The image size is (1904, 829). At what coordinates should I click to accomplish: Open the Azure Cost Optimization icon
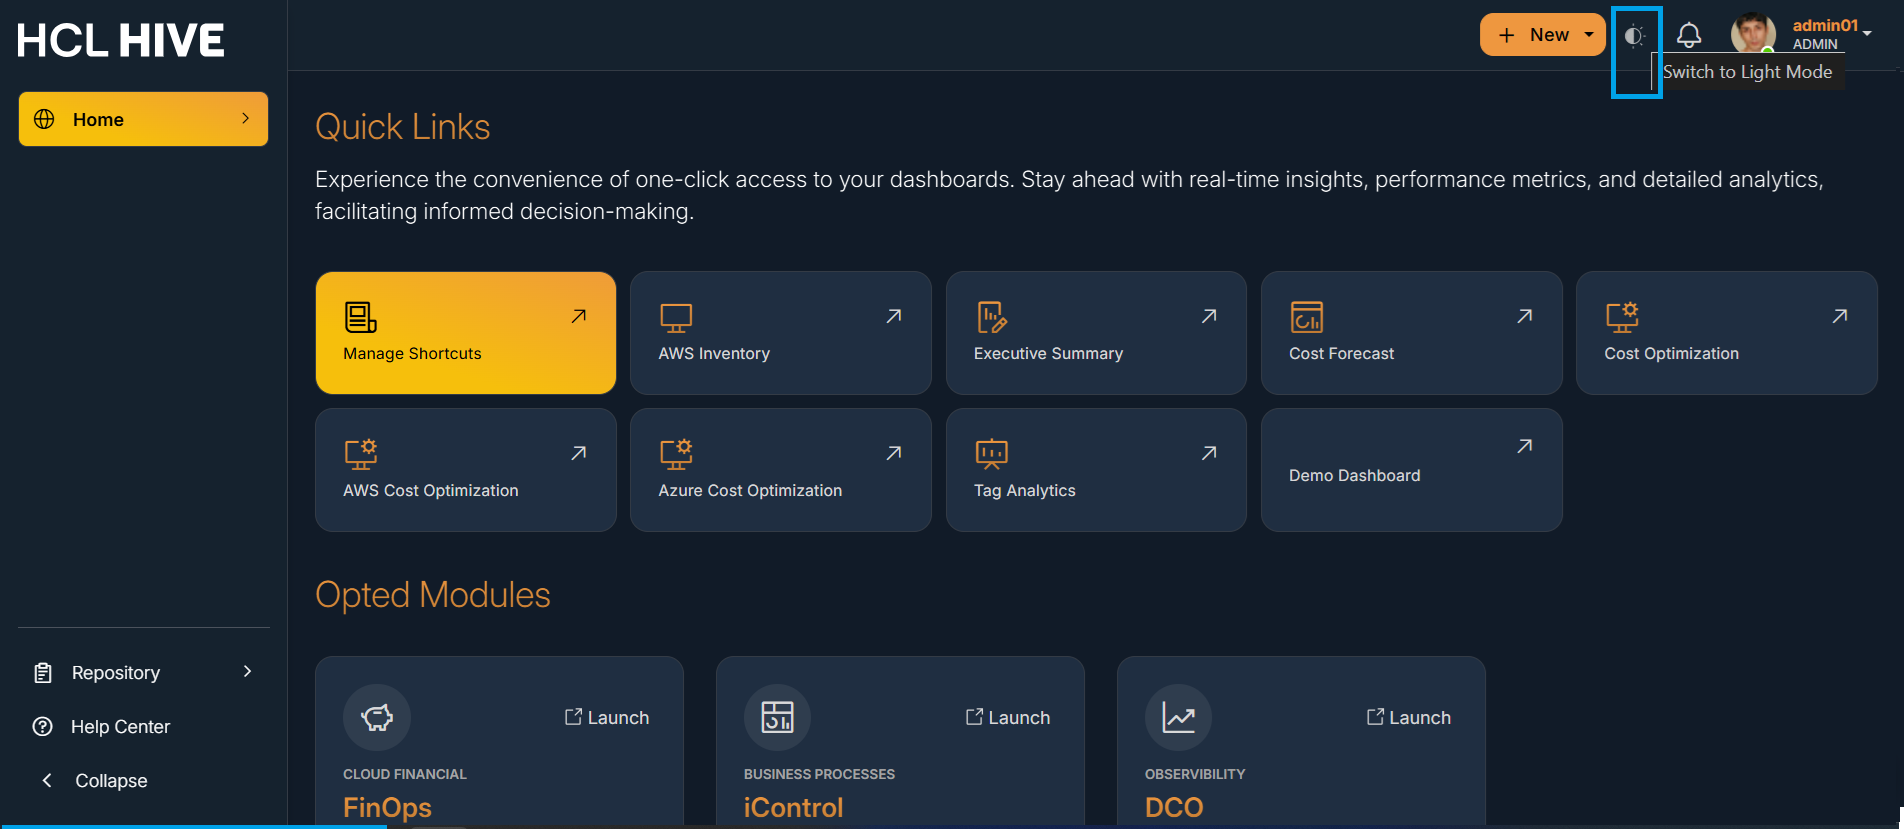(676, 454)
